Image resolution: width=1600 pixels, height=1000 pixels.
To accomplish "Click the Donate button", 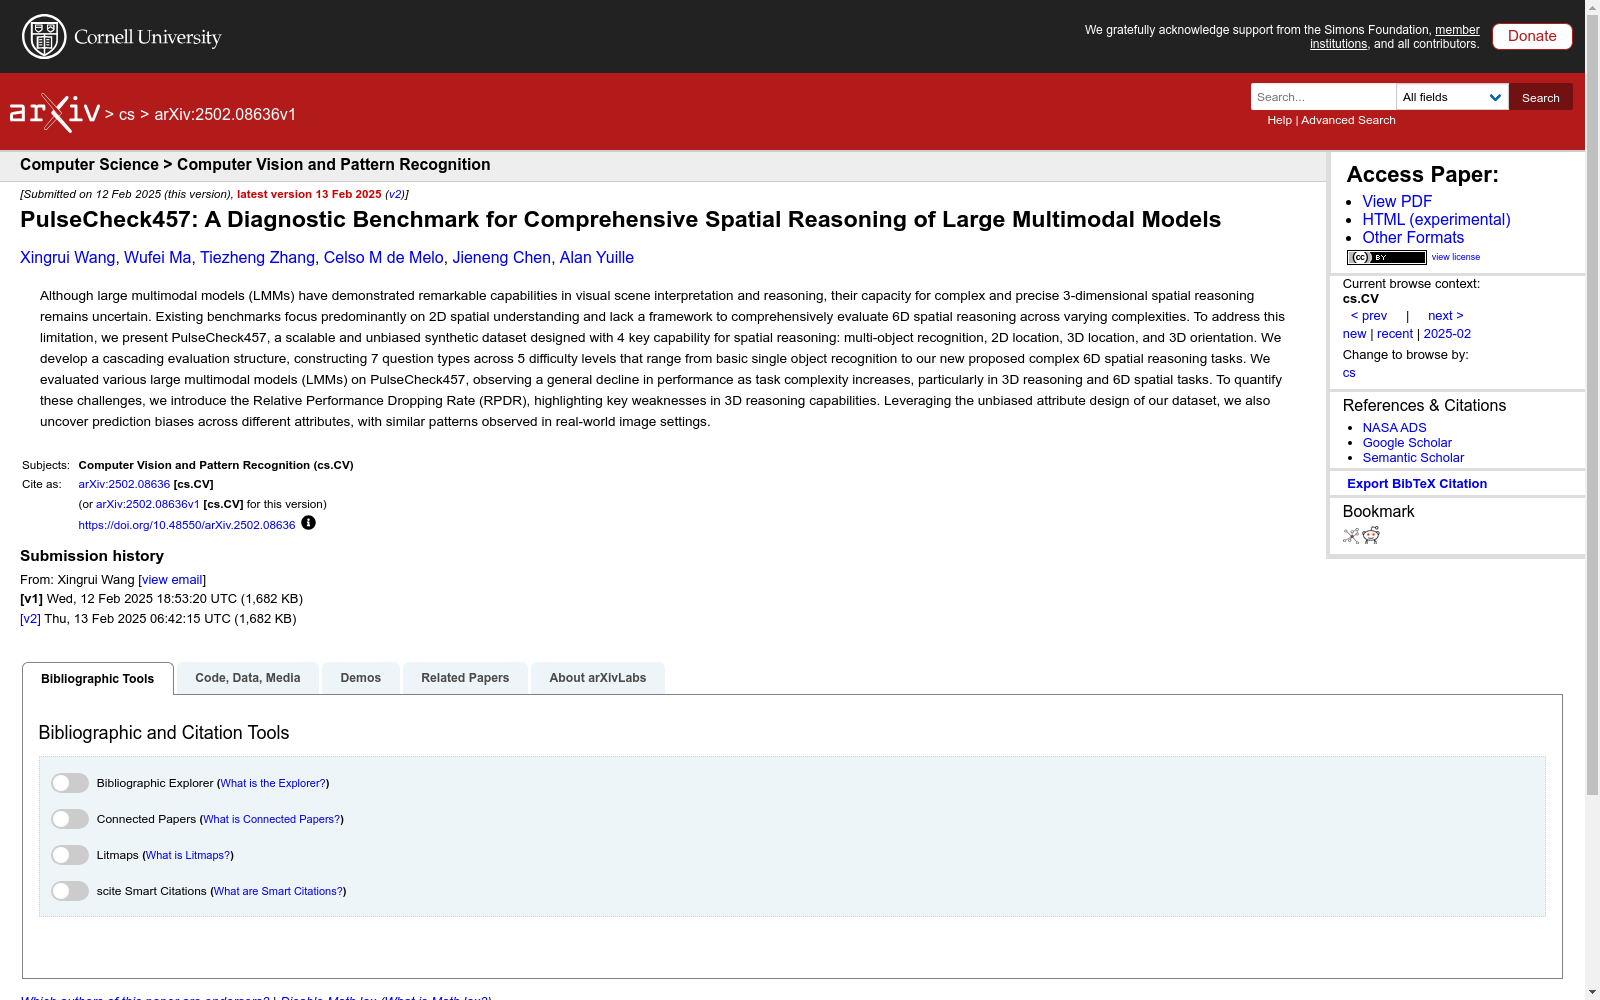I will point(1532,36).
